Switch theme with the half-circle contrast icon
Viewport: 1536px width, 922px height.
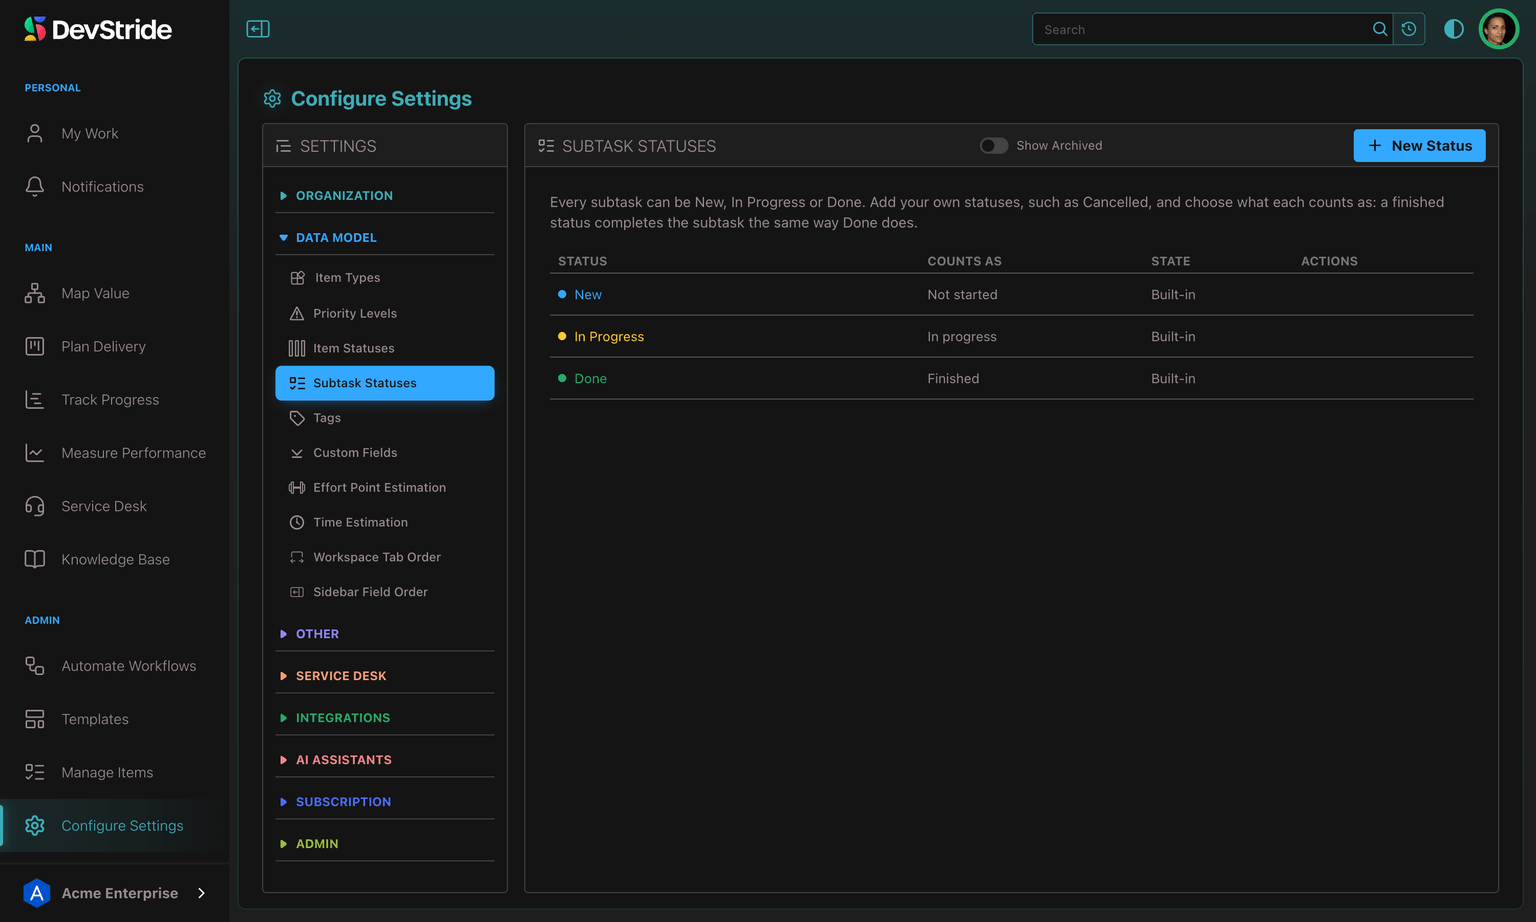pos(1454,29)
